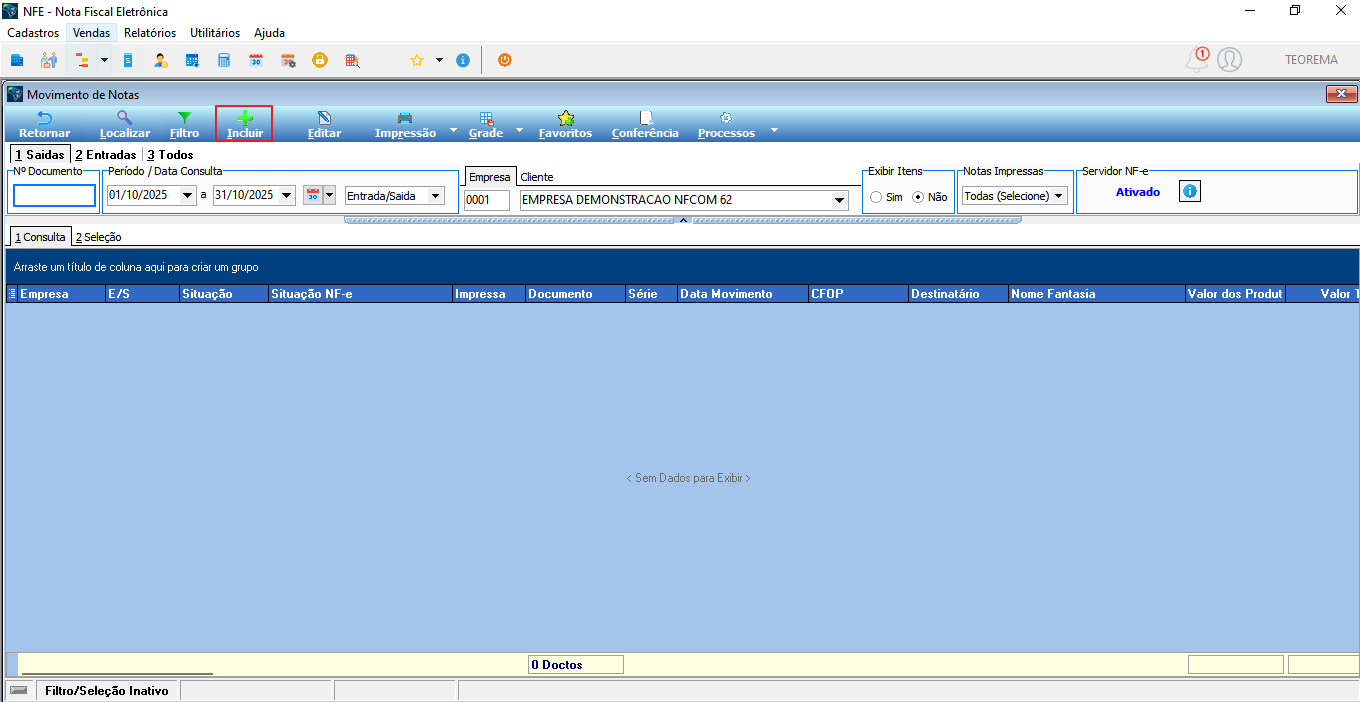The image size is (1360, 702).
Task: Click the red grid with magnifier icon
Action: point(352,60)
